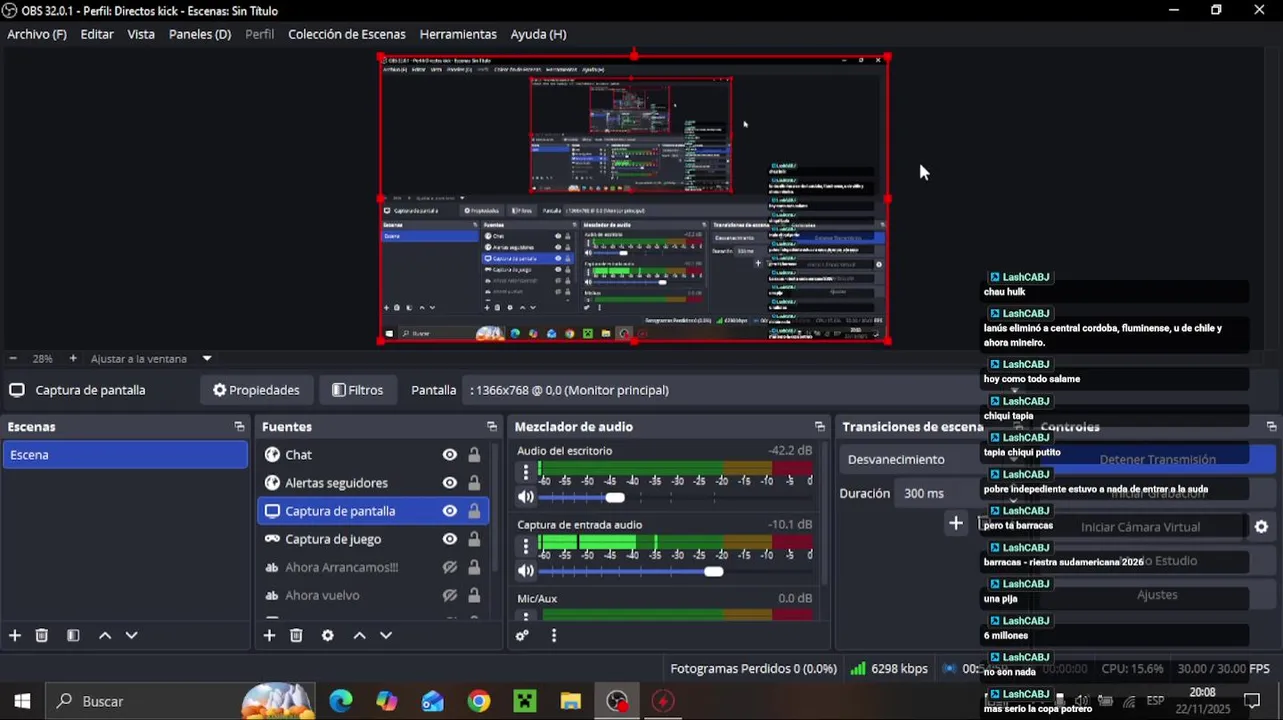
Task: Add a scene transition with plus icon
Action: click(x=956, y=523)
